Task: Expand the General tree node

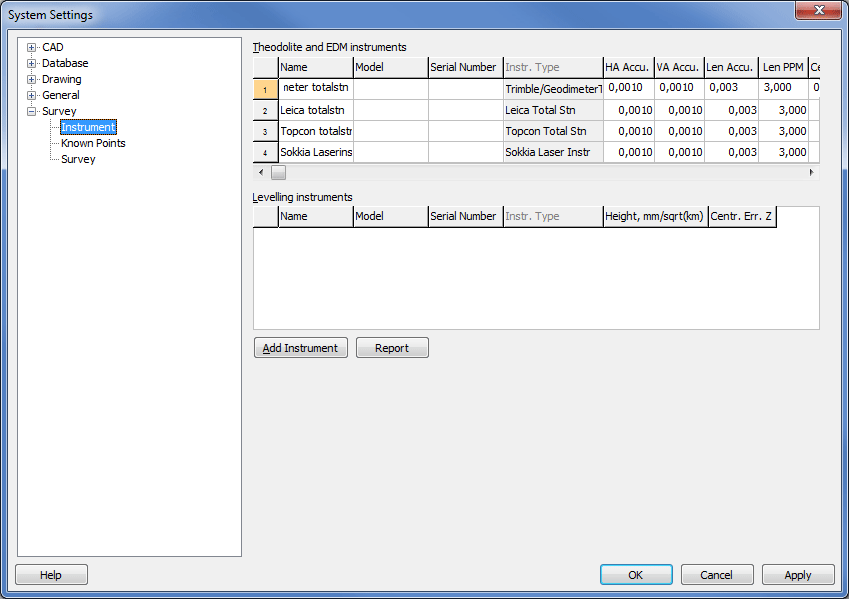Action: (32, 95)
